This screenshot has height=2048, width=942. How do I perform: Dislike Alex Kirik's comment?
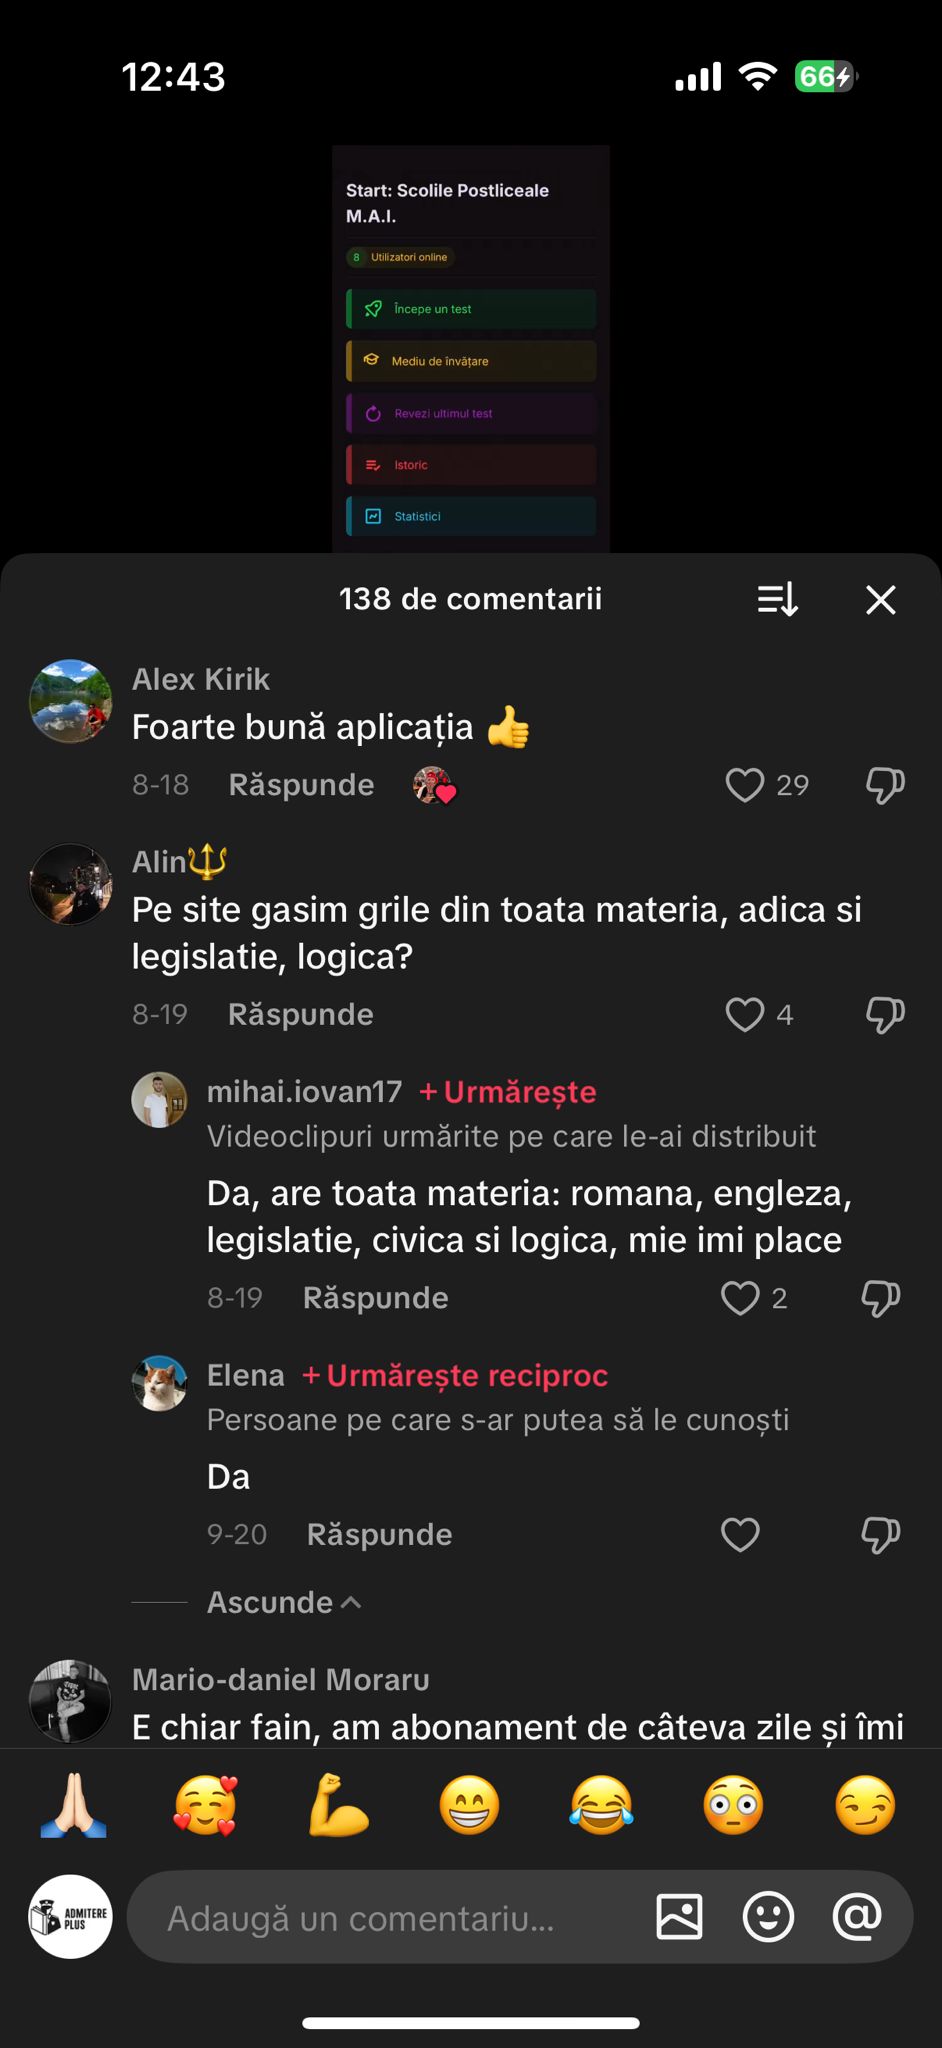pyautogui.click(x=885, y=785)
